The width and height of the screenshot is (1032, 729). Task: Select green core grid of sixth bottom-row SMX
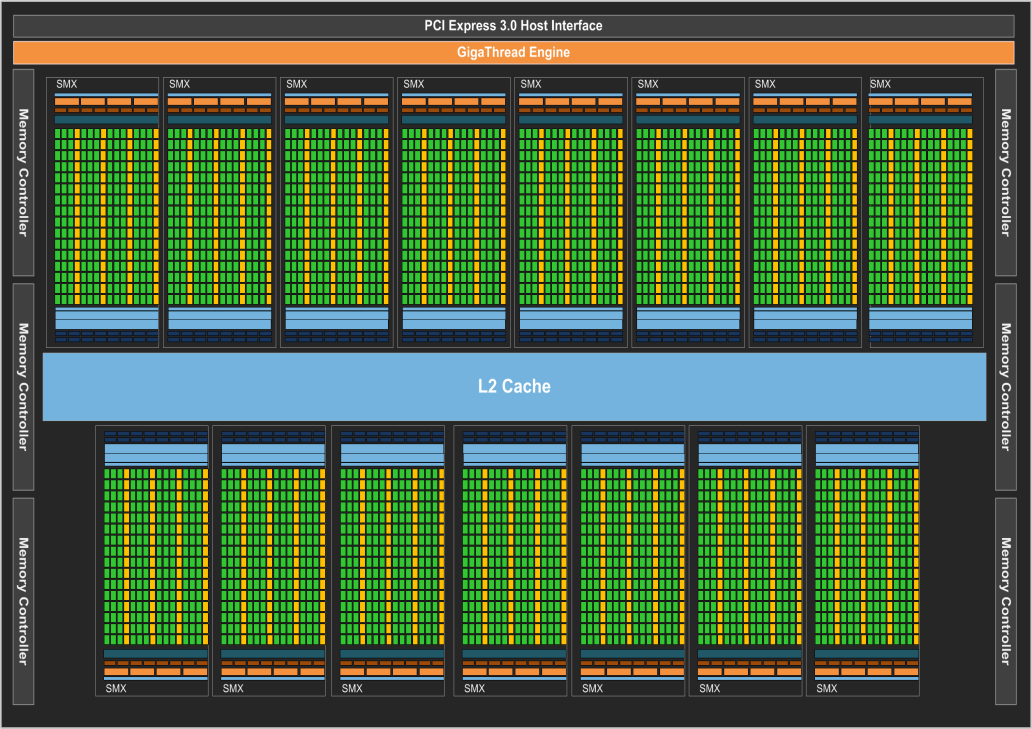[749, 556]
